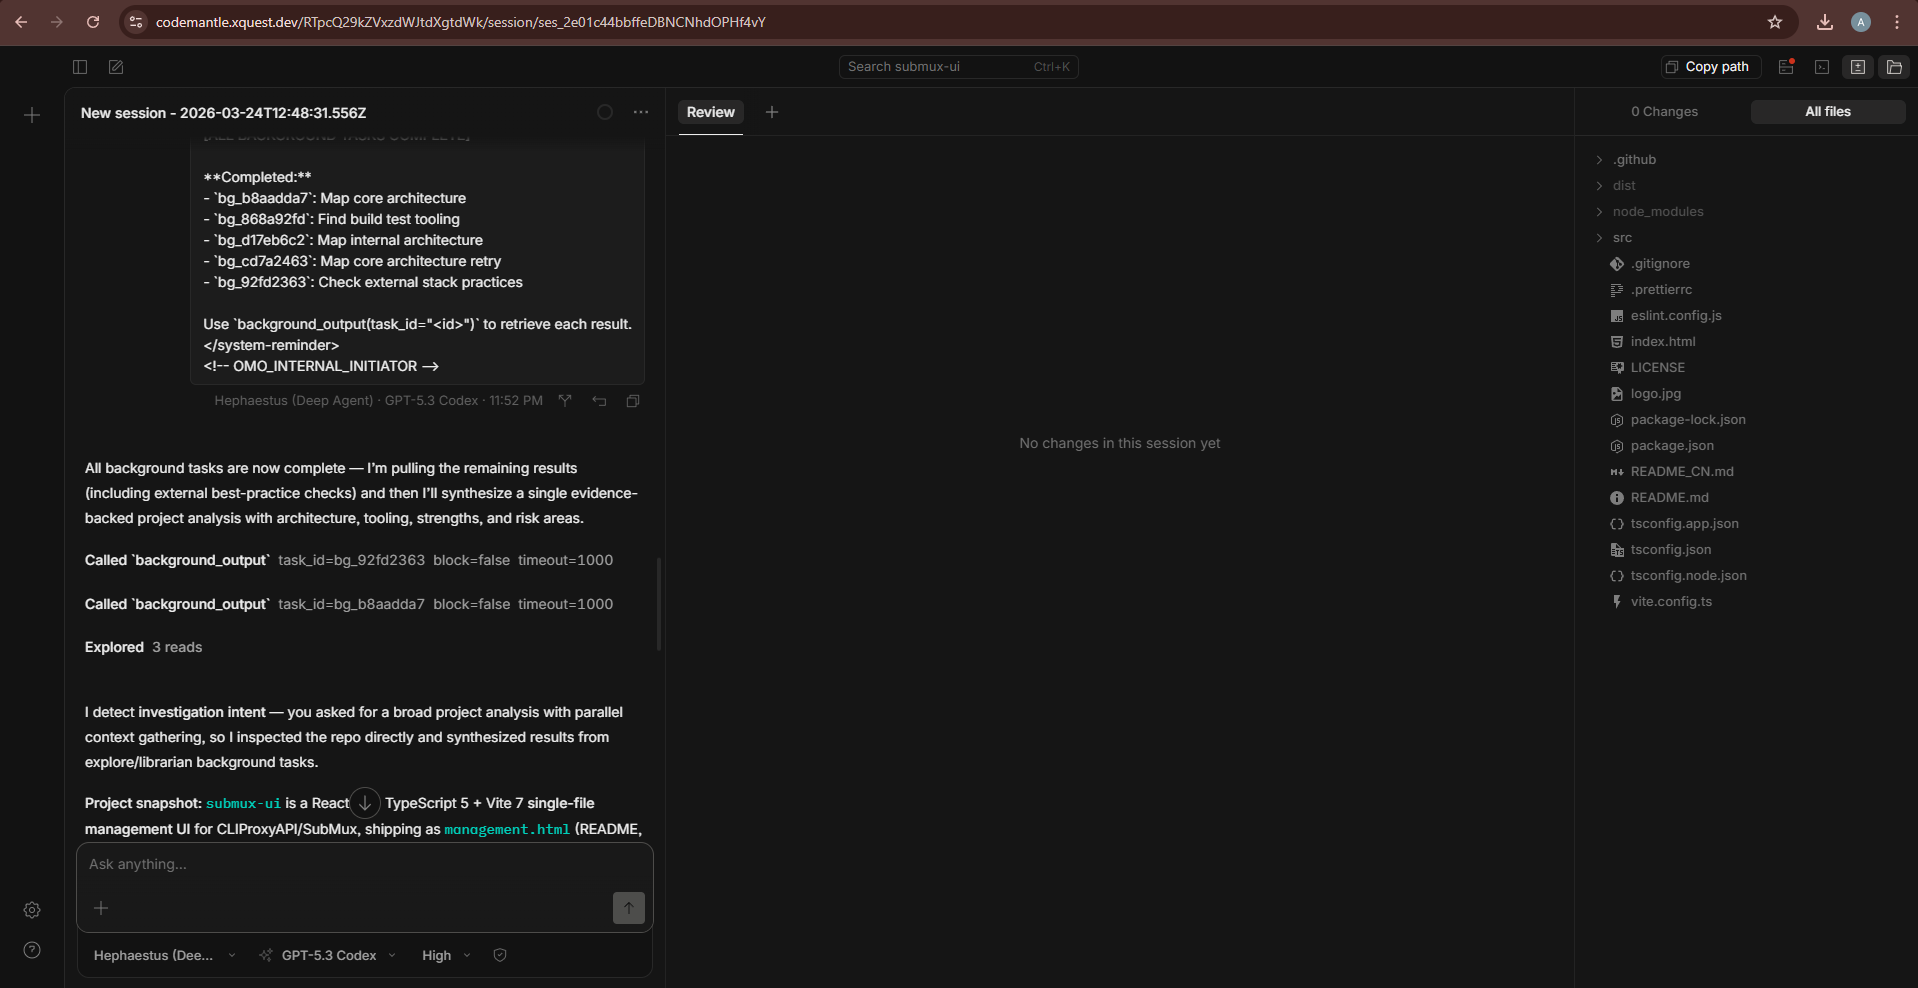Send the prompt with the arrow button

click(628, 908)
